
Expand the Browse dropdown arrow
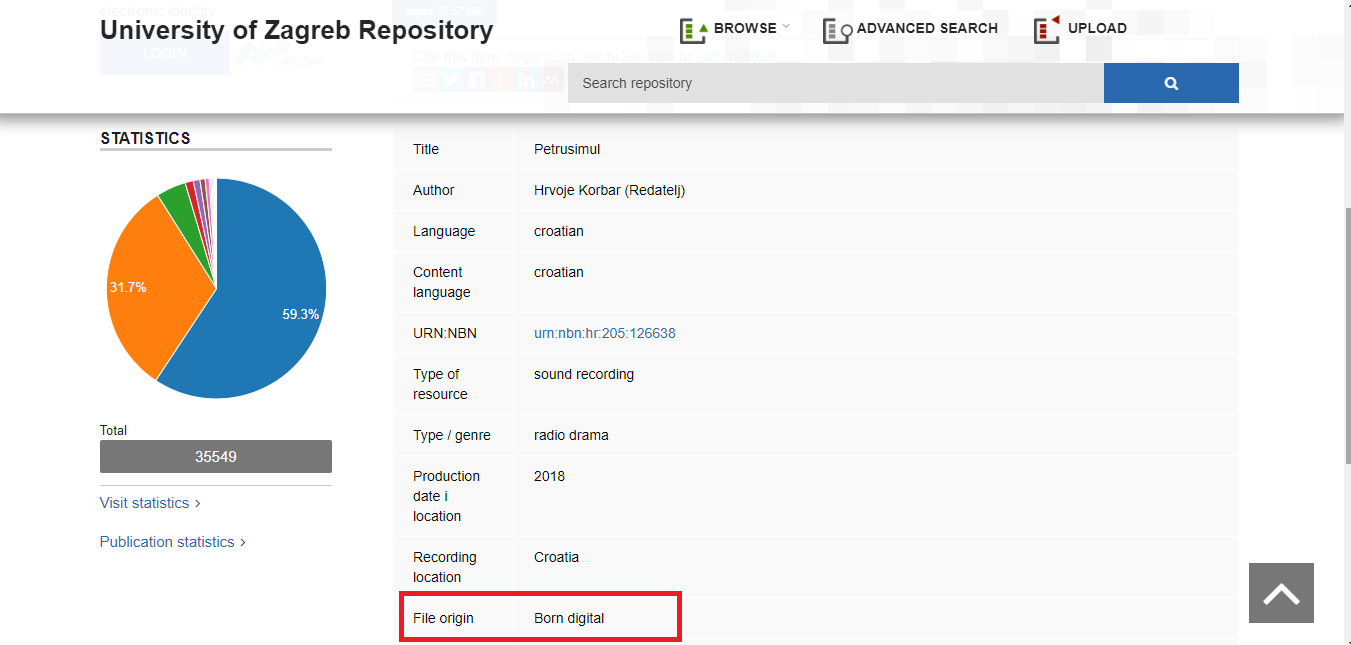click(786, 27)
